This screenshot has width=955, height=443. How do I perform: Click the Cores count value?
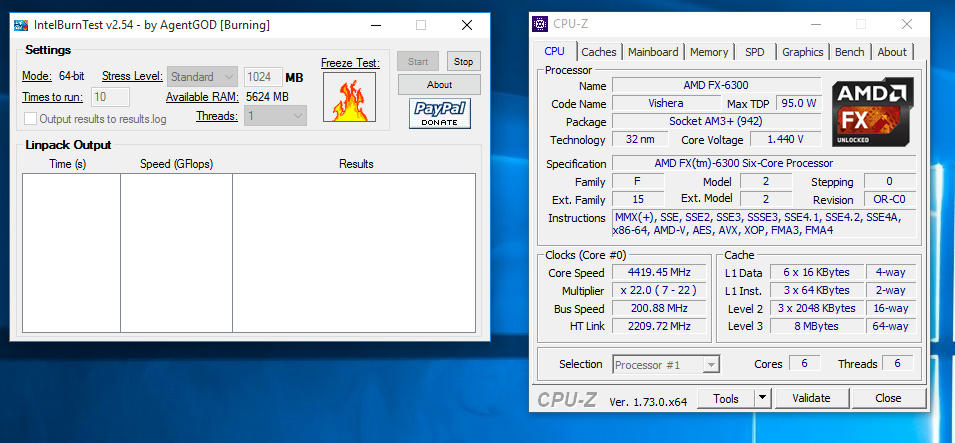[805, 363]
